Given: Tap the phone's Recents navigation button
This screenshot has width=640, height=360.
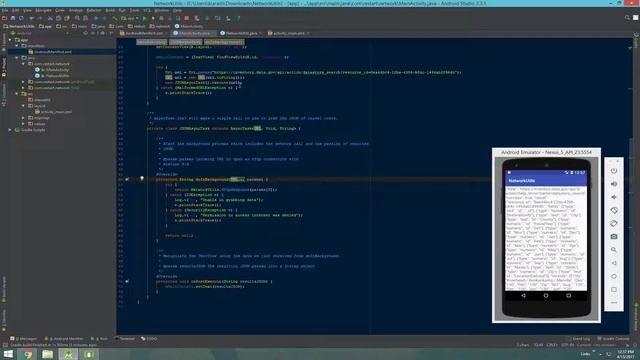Looking at the screenshot, I should (569, 296).
